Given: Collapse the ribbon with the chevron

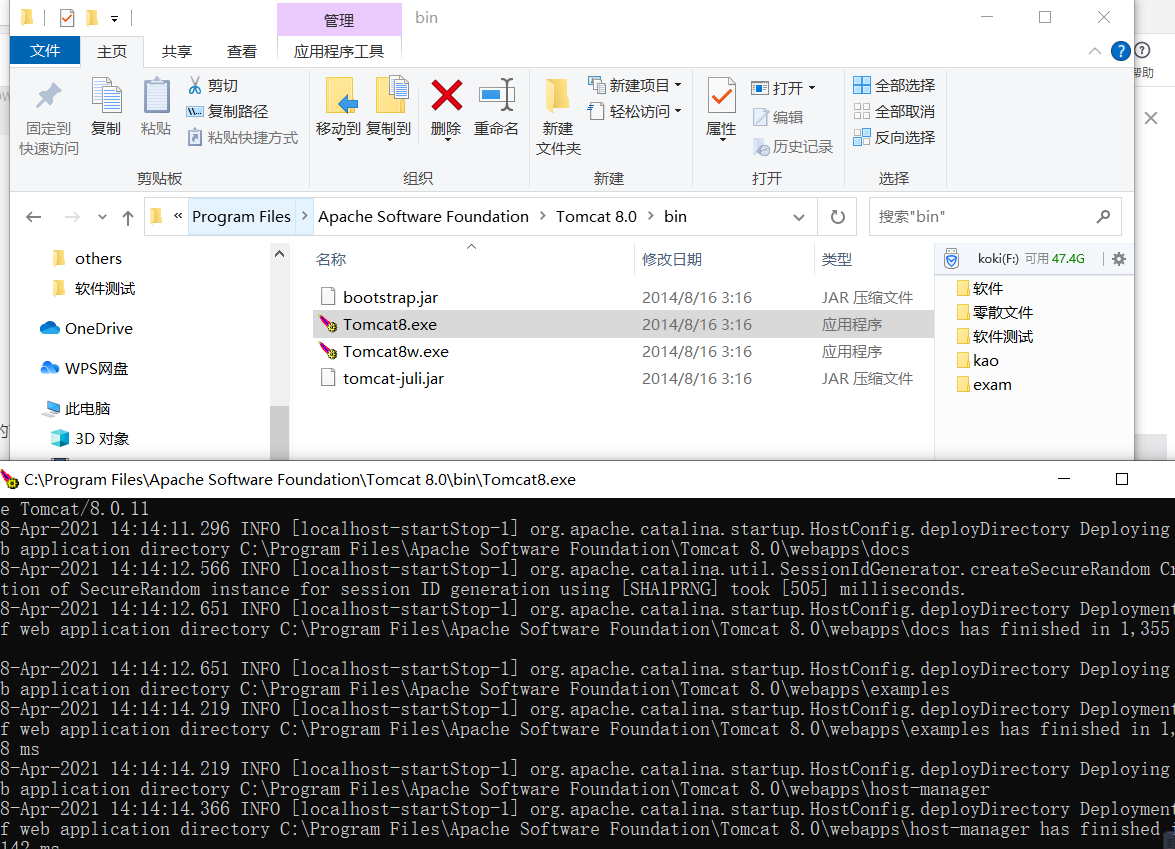Looking at the screenshot, I should coord(1095,51).
